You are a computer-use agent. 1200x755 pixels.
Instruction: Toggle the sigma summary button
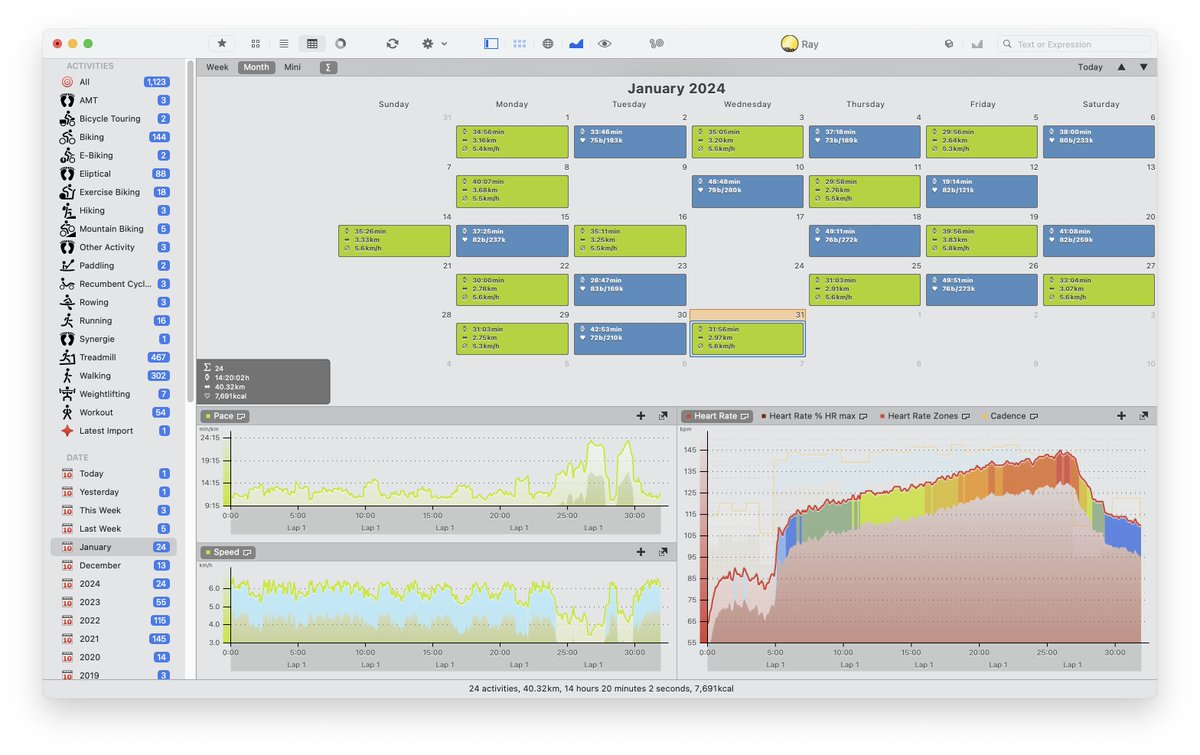[x=328, y=67]
